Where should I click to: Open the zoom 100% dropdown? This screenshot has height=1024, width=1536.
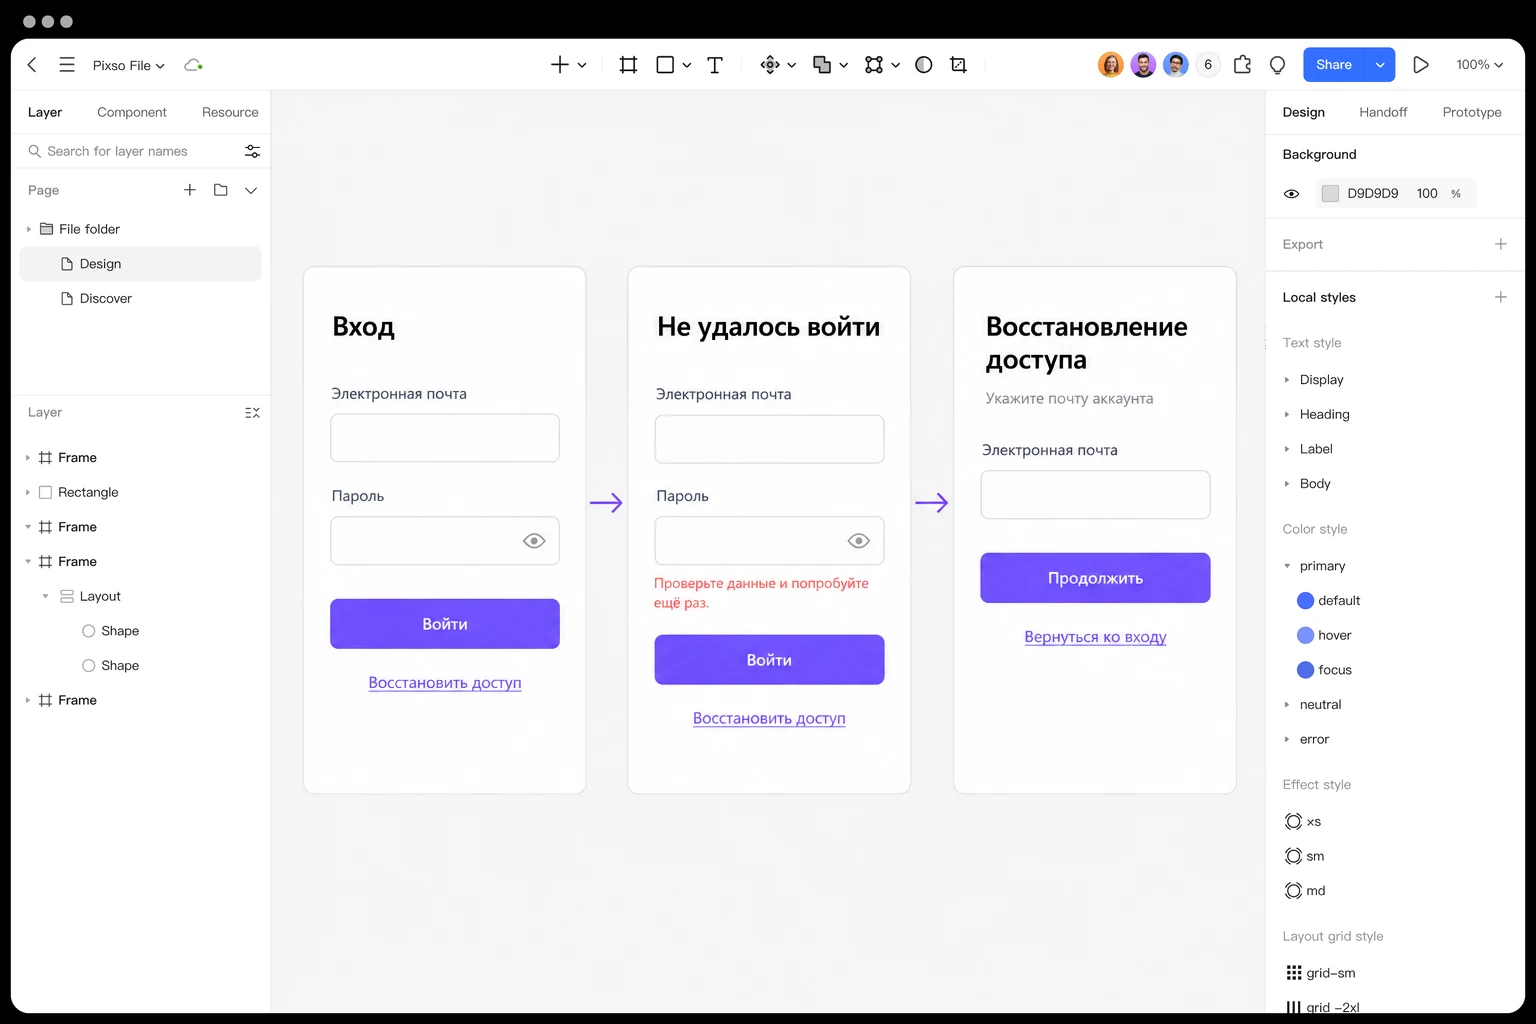(x=1479, y=65)
